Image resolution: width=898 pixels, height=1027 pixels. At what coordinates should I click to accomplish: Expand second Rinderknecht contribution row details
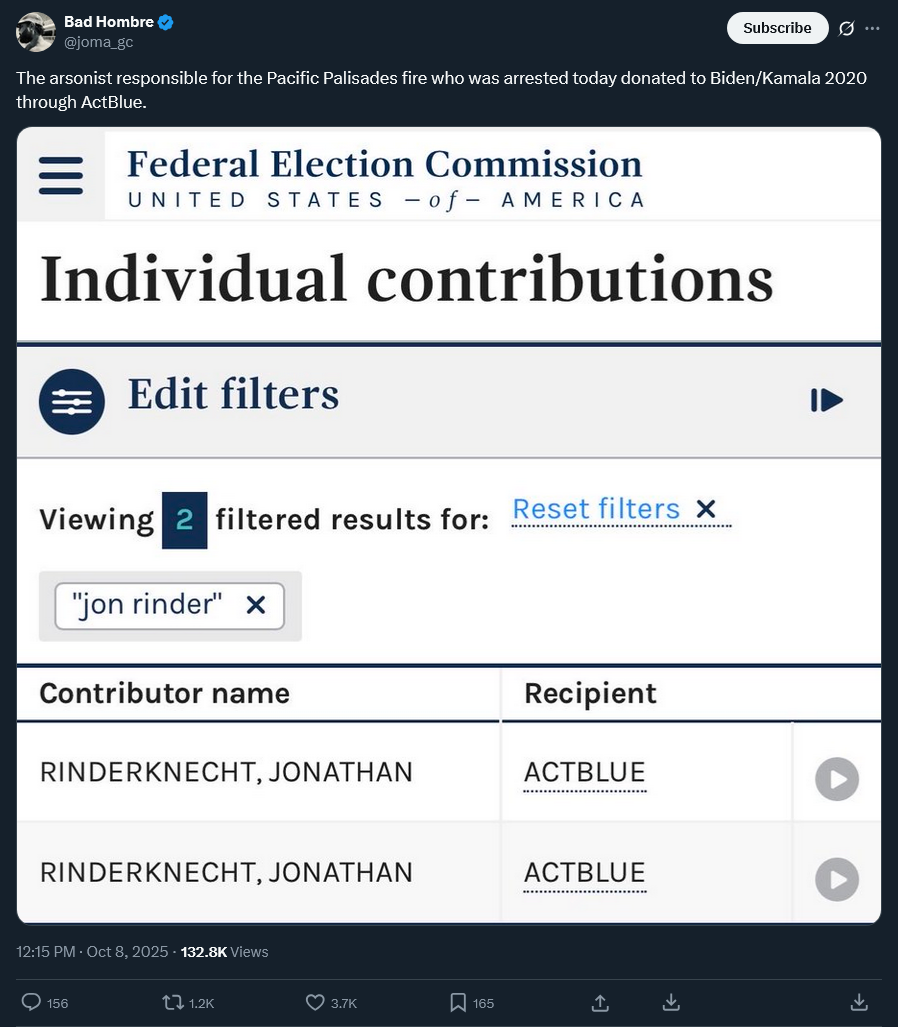pyautogui.click(x=837, y=879)
